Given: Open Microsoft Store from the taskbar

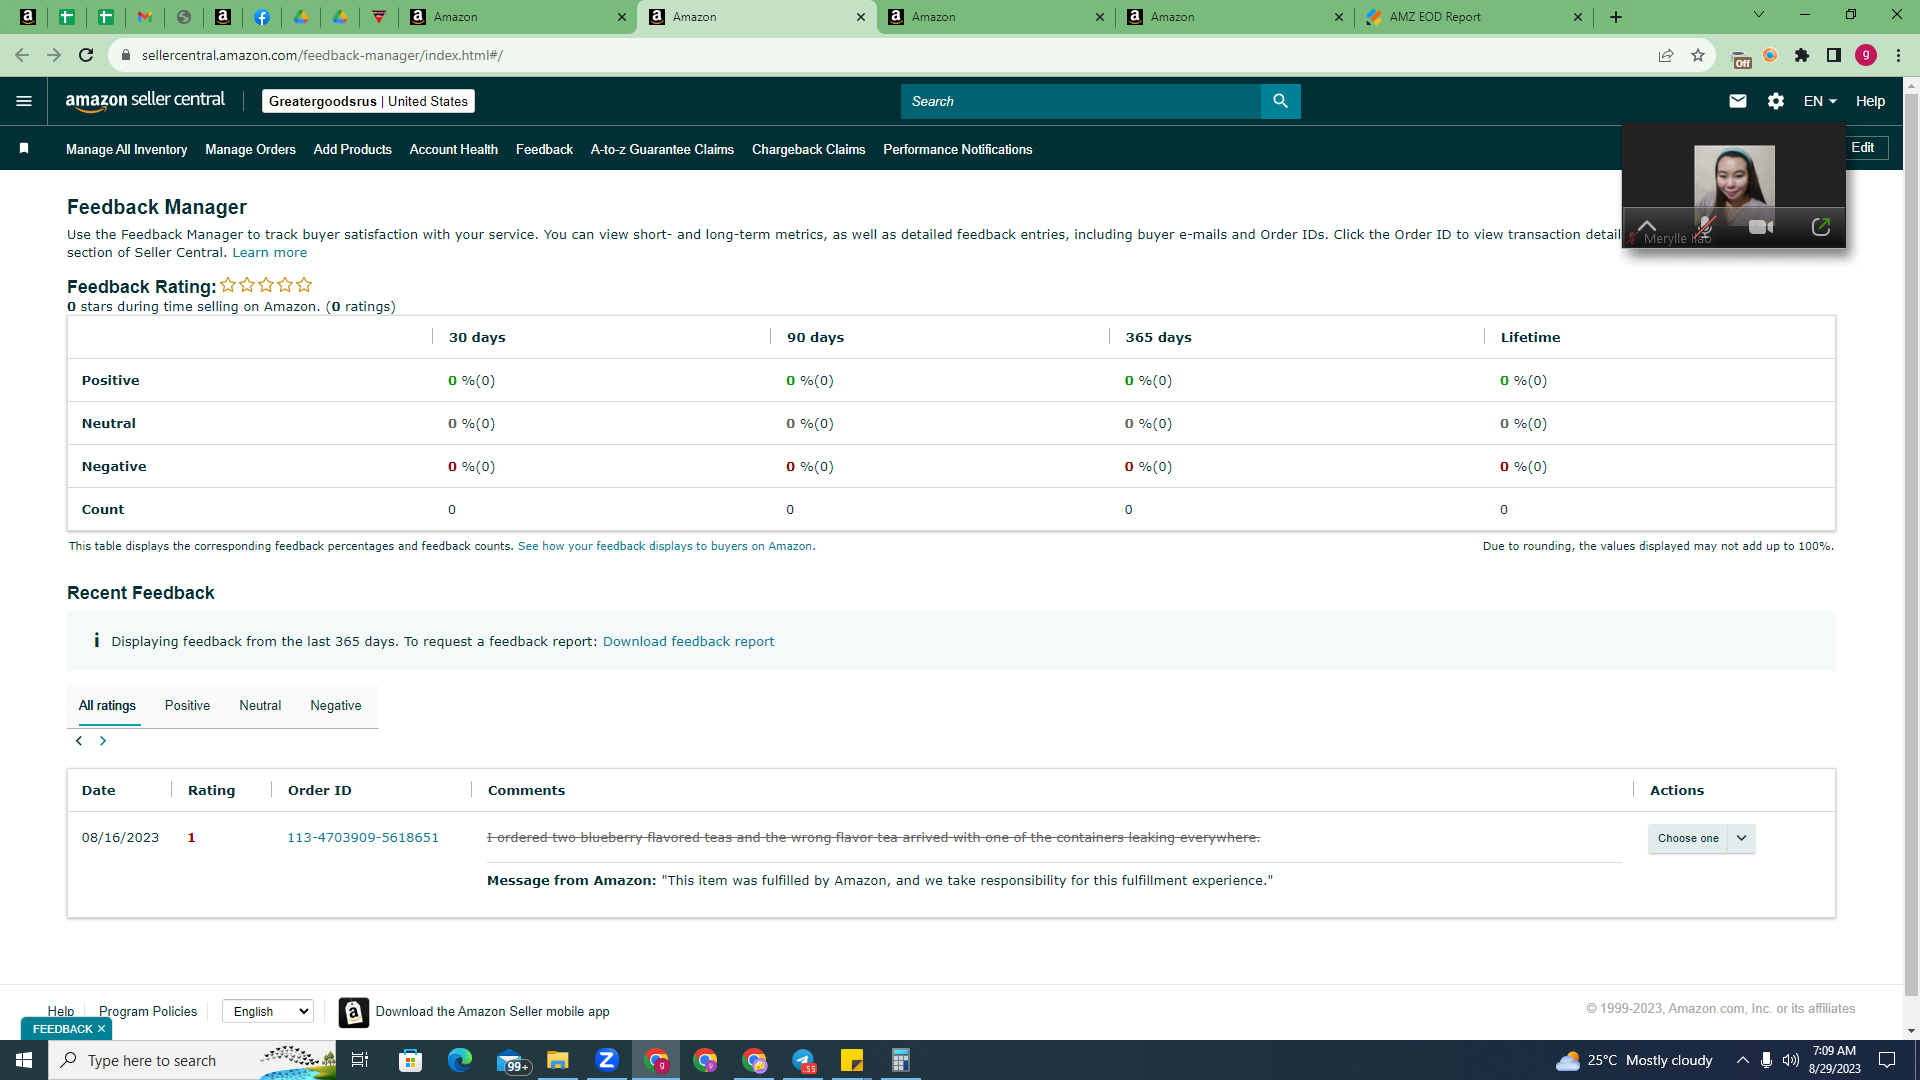Looking at the screenshot, I should (411, 1060).
